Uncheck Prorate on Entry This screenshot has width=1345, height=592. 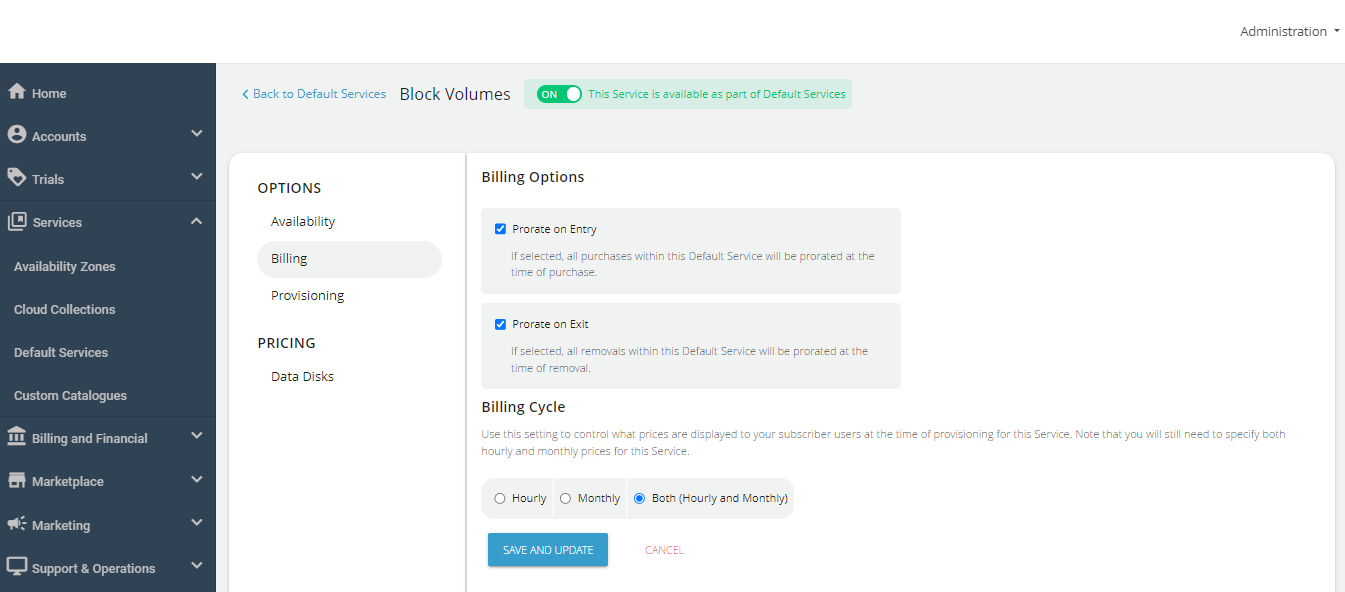pos(500,228)
